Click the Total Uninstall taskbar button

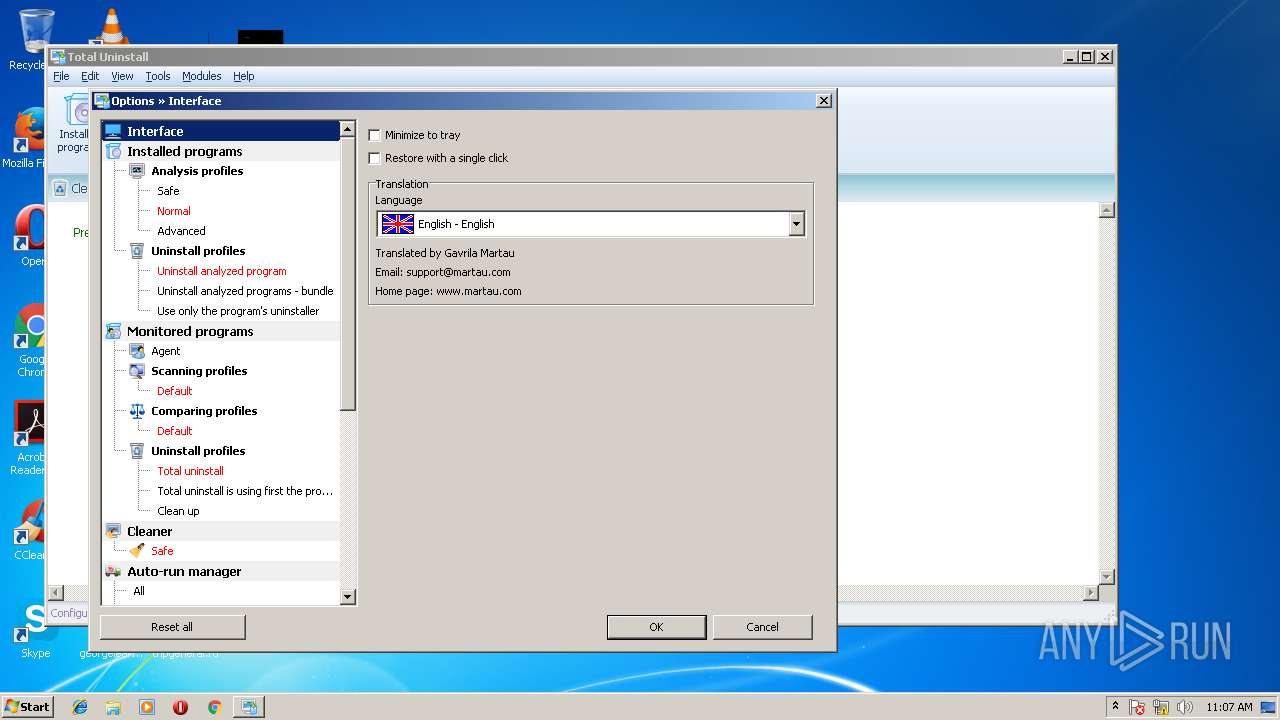click(x=248, y=707)
